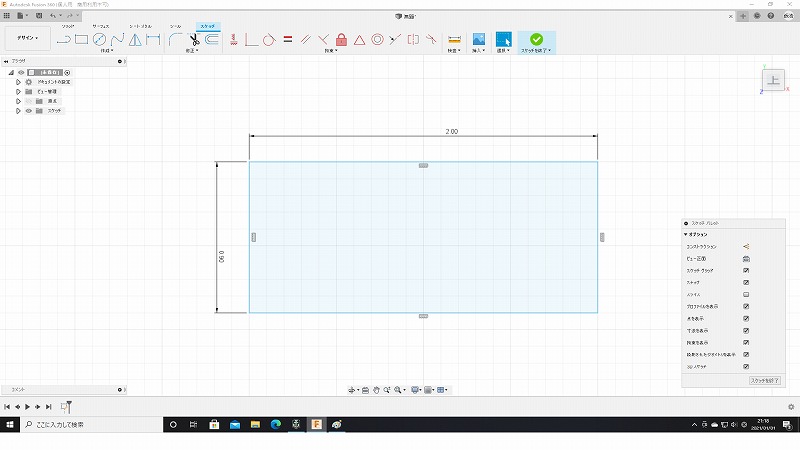
Task: Toggle the Sketch Grid checkbox
Action: click(x=746, y=271)
